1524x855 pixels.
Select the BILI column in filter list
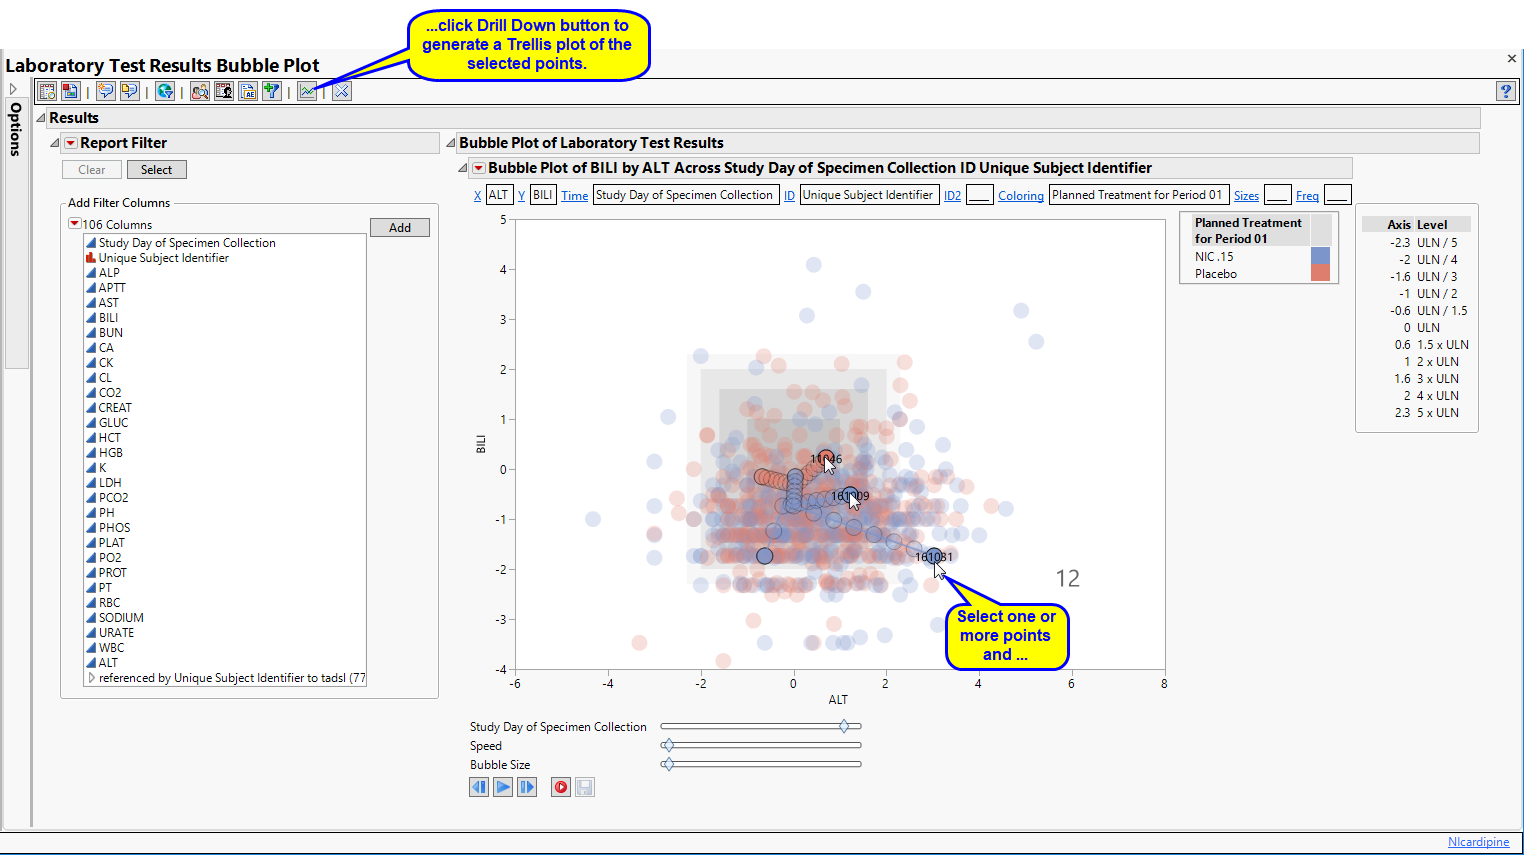[108, 318]
